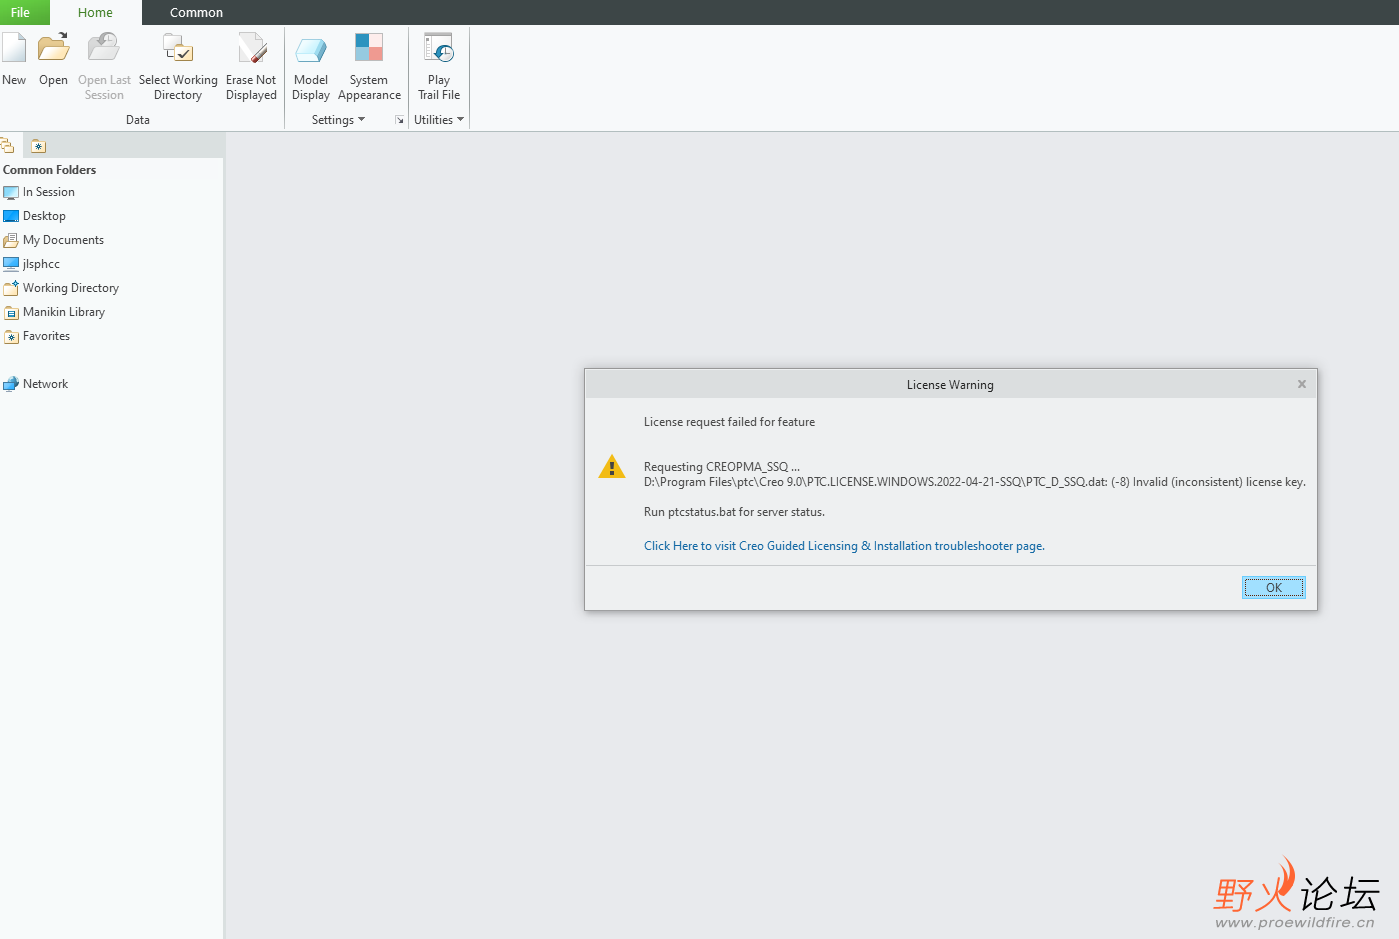Click OK in the License Warning dialog
The image size is (1399, 939).
click(1273, 588)
